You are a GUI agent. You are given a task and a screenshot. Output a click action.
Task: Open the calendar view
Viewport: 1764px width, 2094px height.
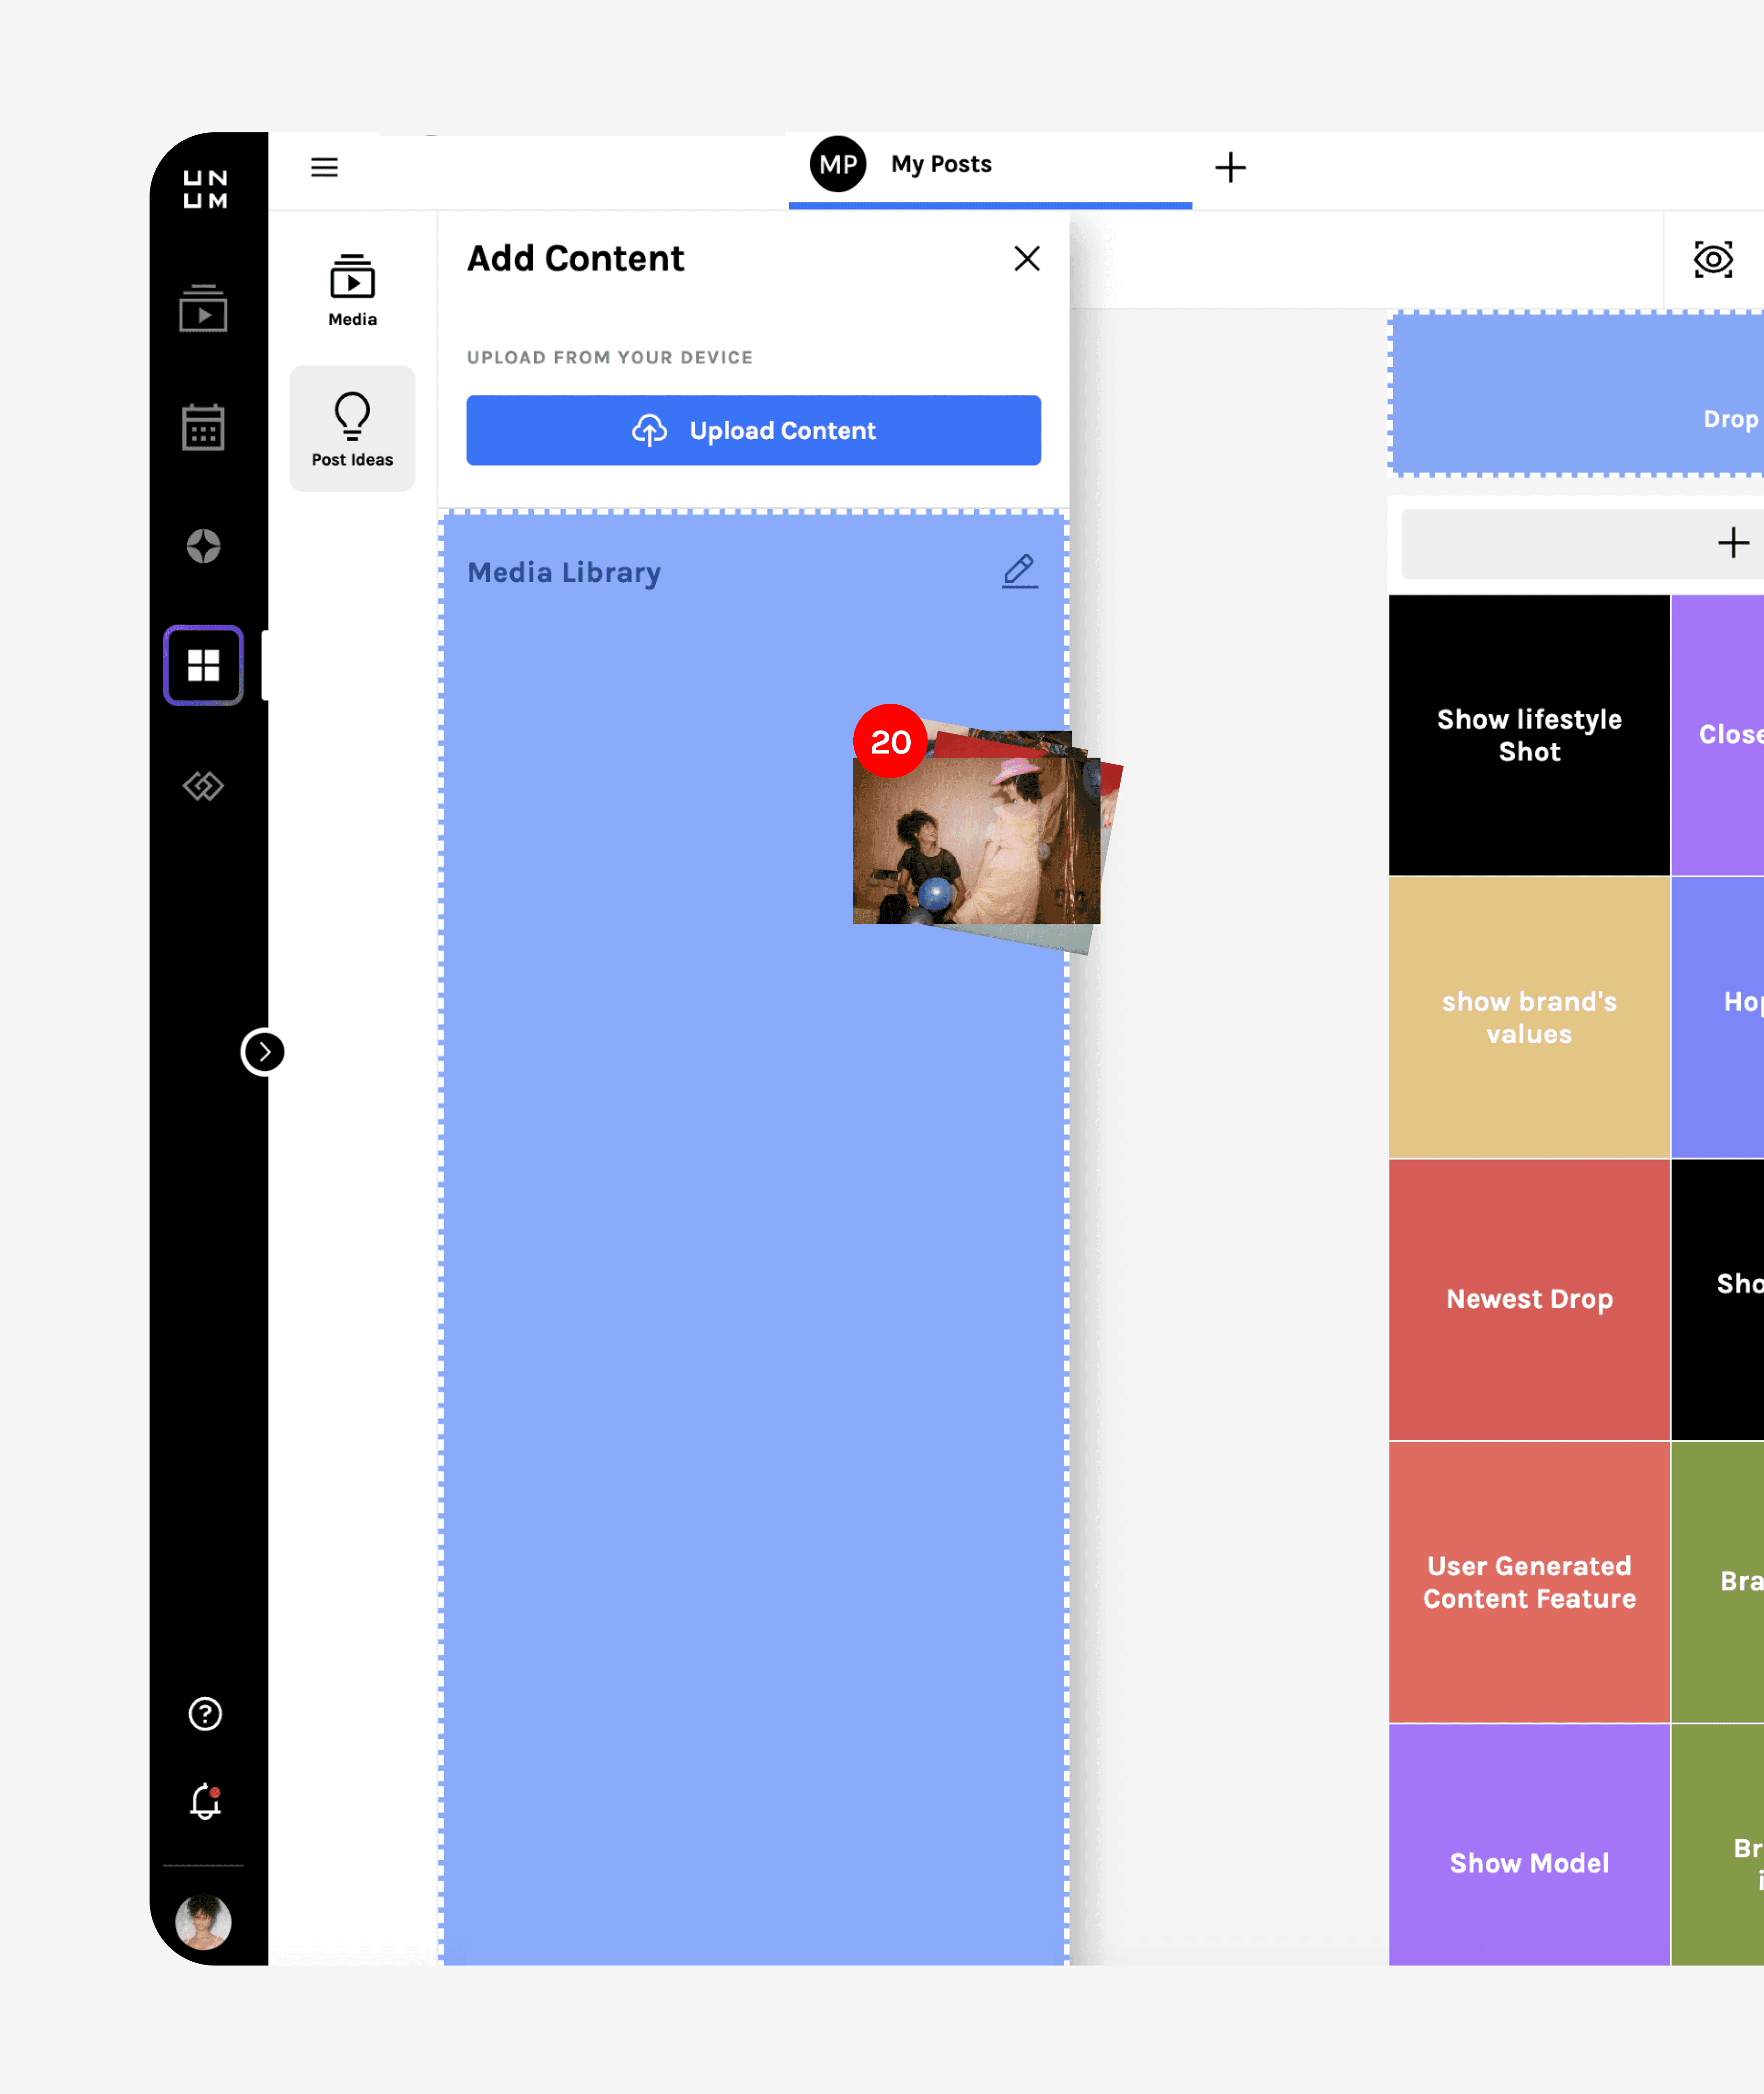click(203, 428)
